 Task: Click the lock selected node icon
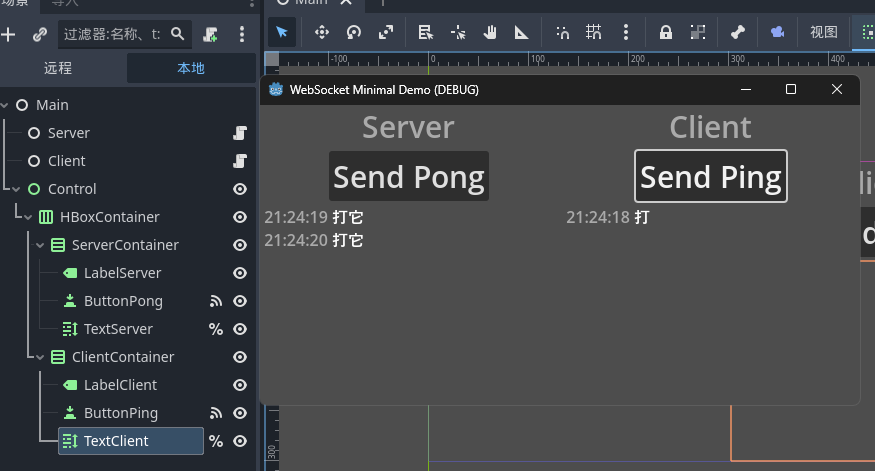(x=665, y=32)
